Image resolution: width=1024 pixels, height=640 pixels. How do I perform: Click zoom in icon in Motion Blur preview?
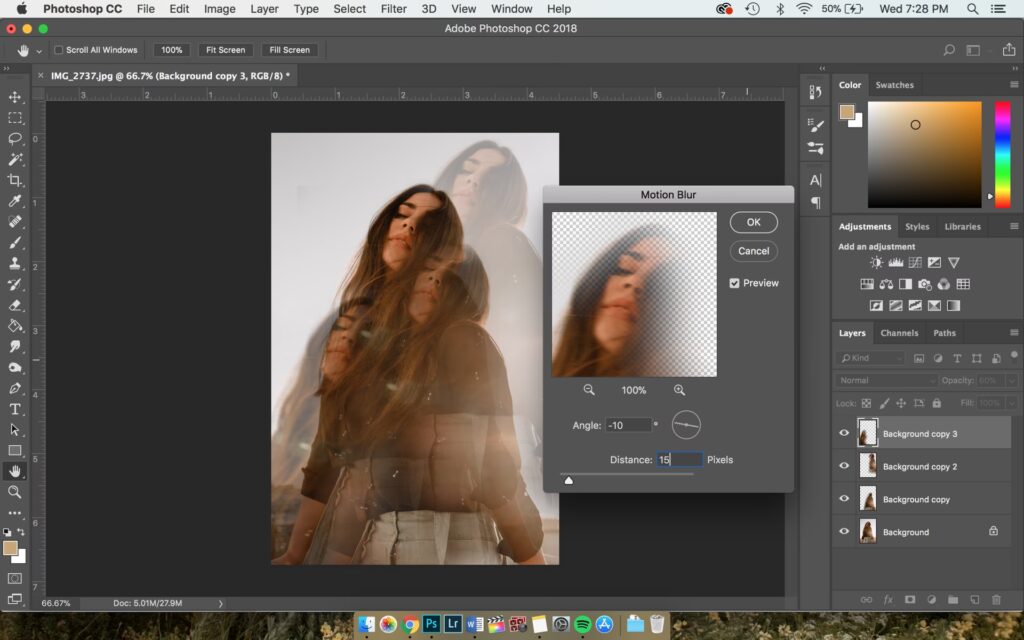point(679,390)
